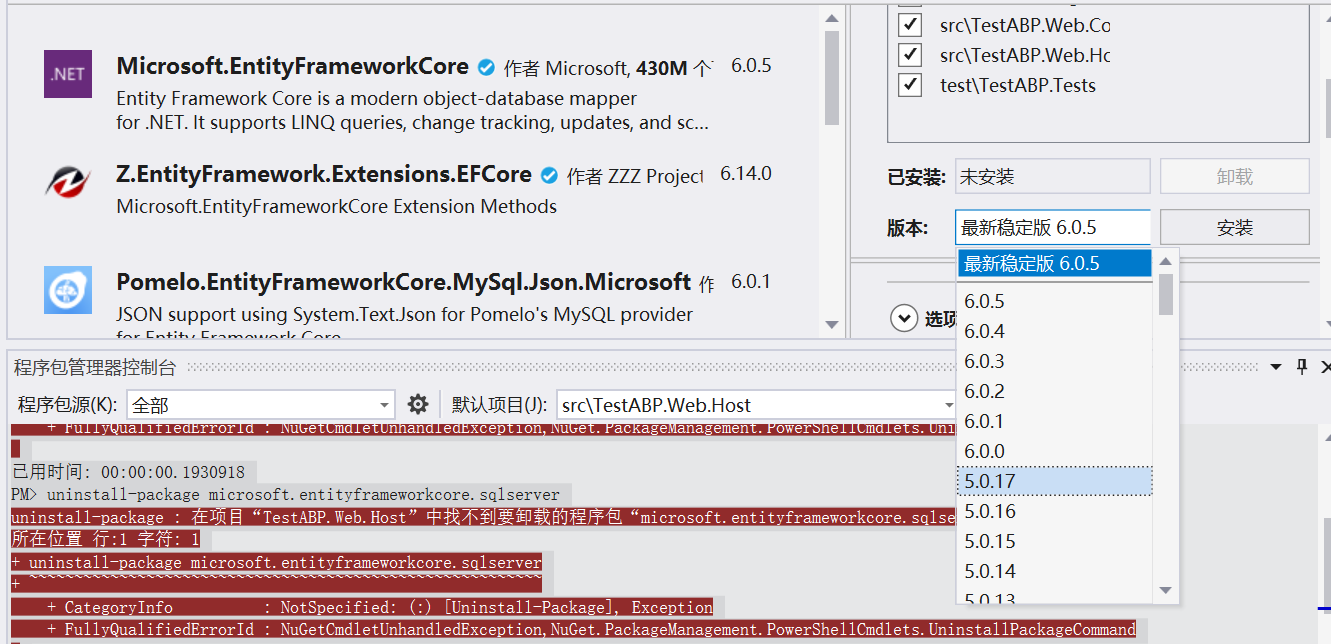Uncheck the test\TestABP.Tests project

click(x=909, y=84)
